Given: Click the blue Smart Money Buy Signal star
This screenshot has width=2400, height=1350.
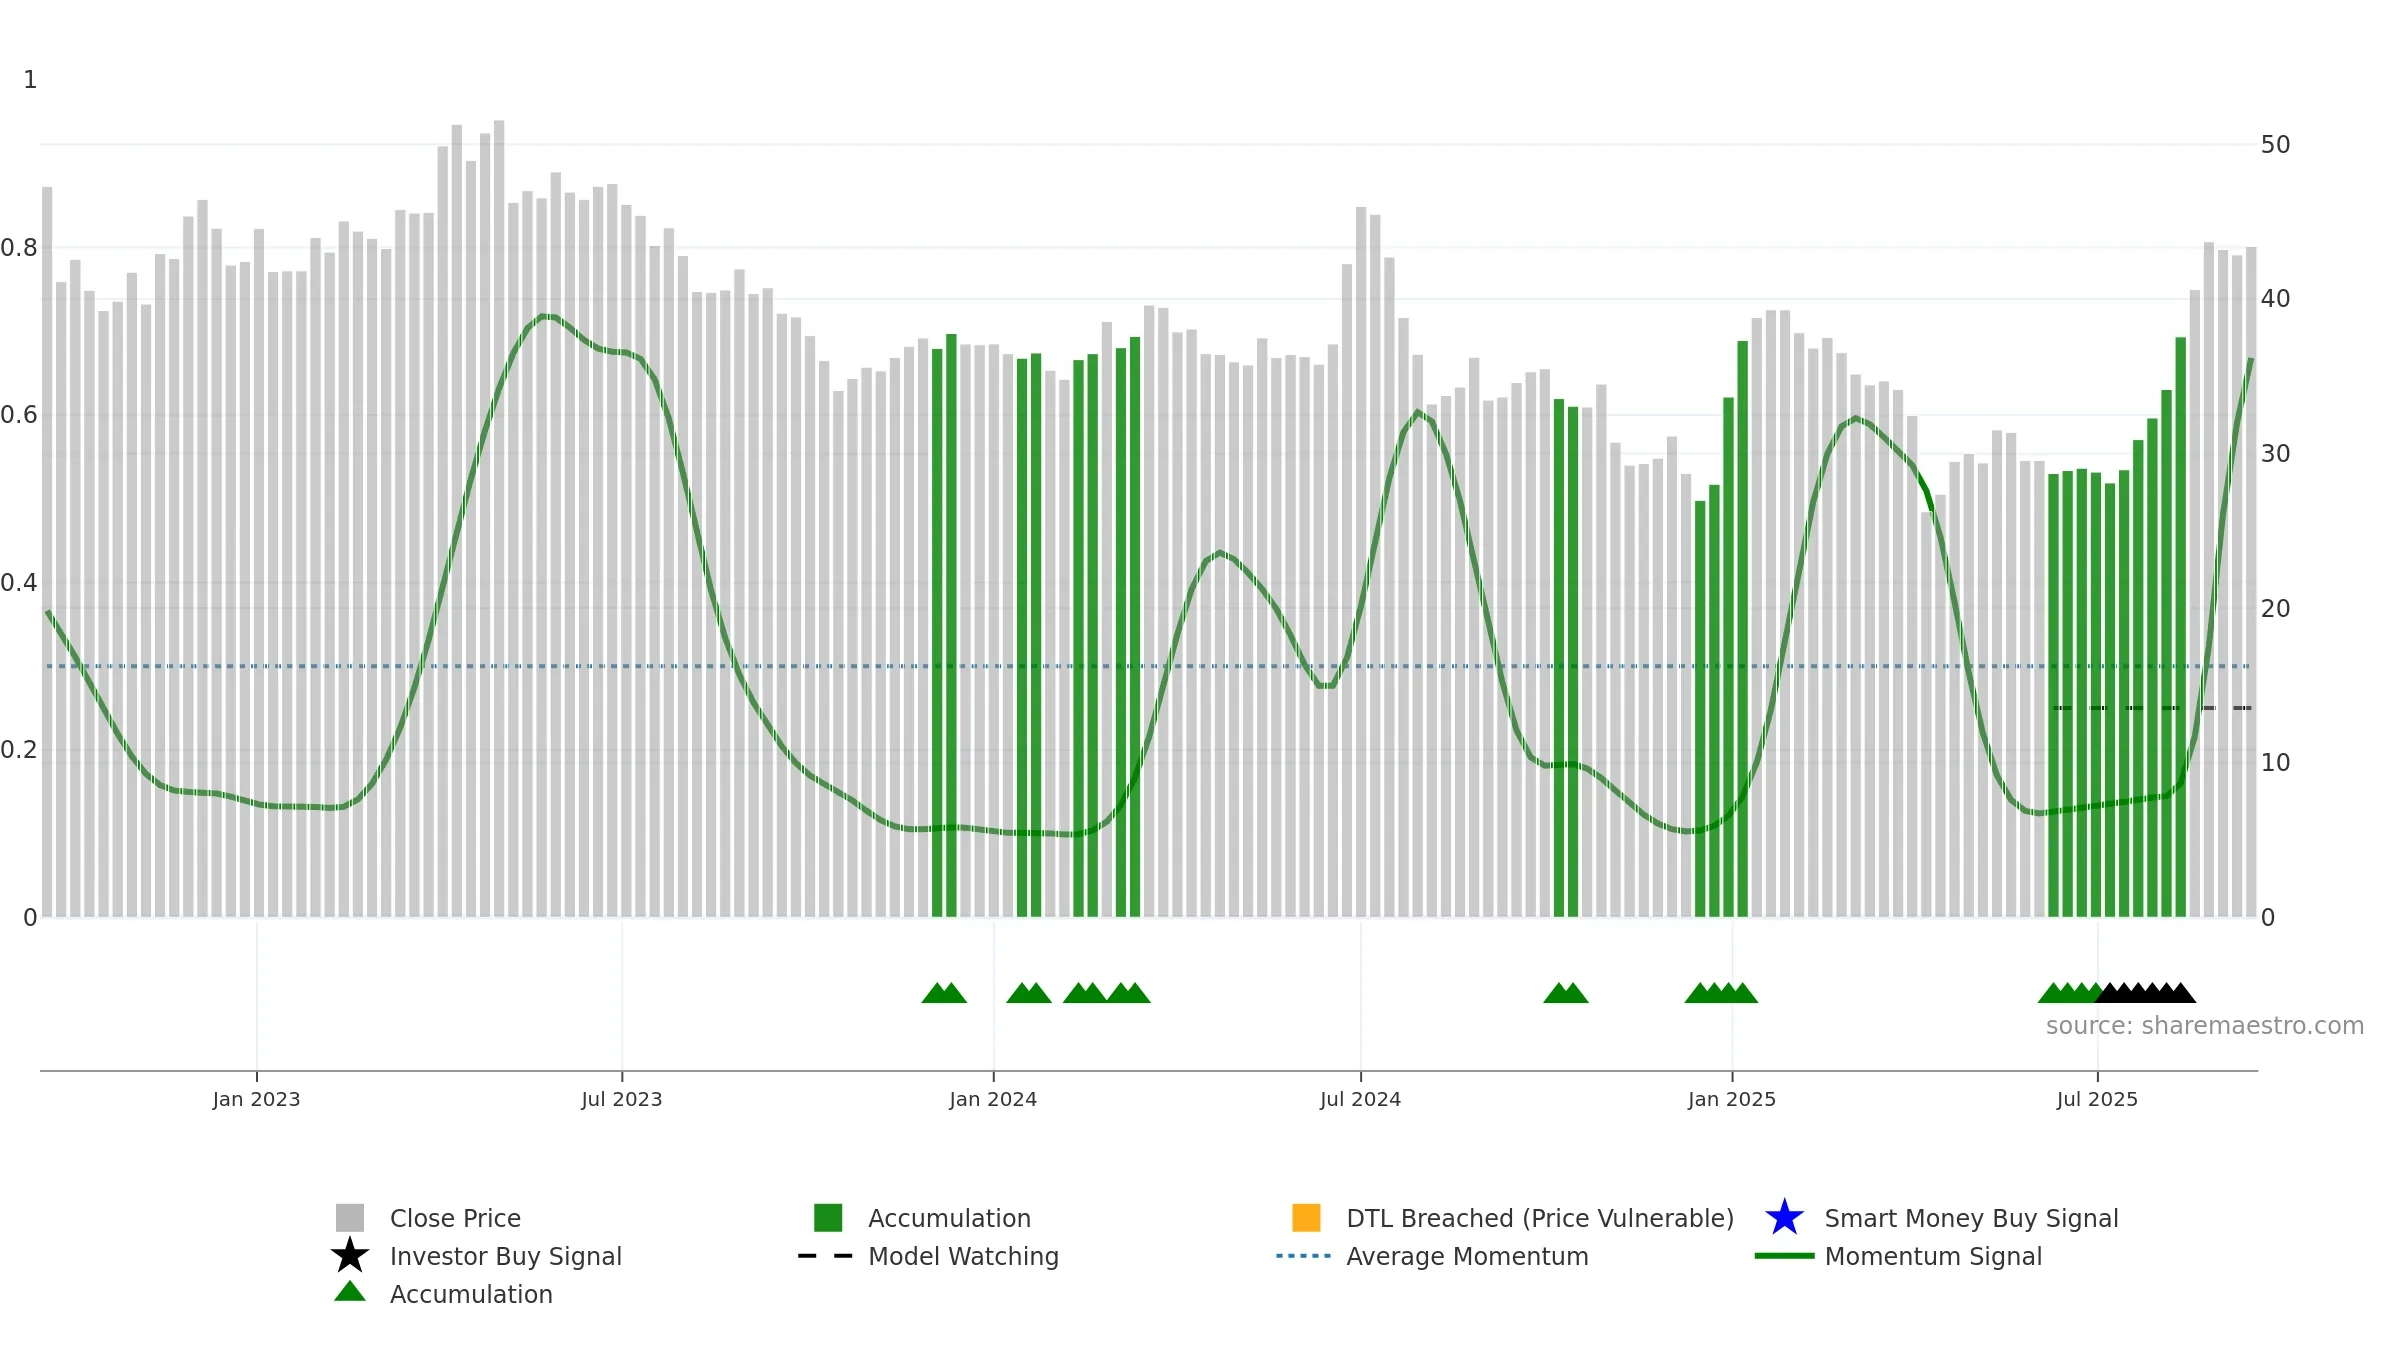Looking at the screenshot, I should pos(1784,1218).
